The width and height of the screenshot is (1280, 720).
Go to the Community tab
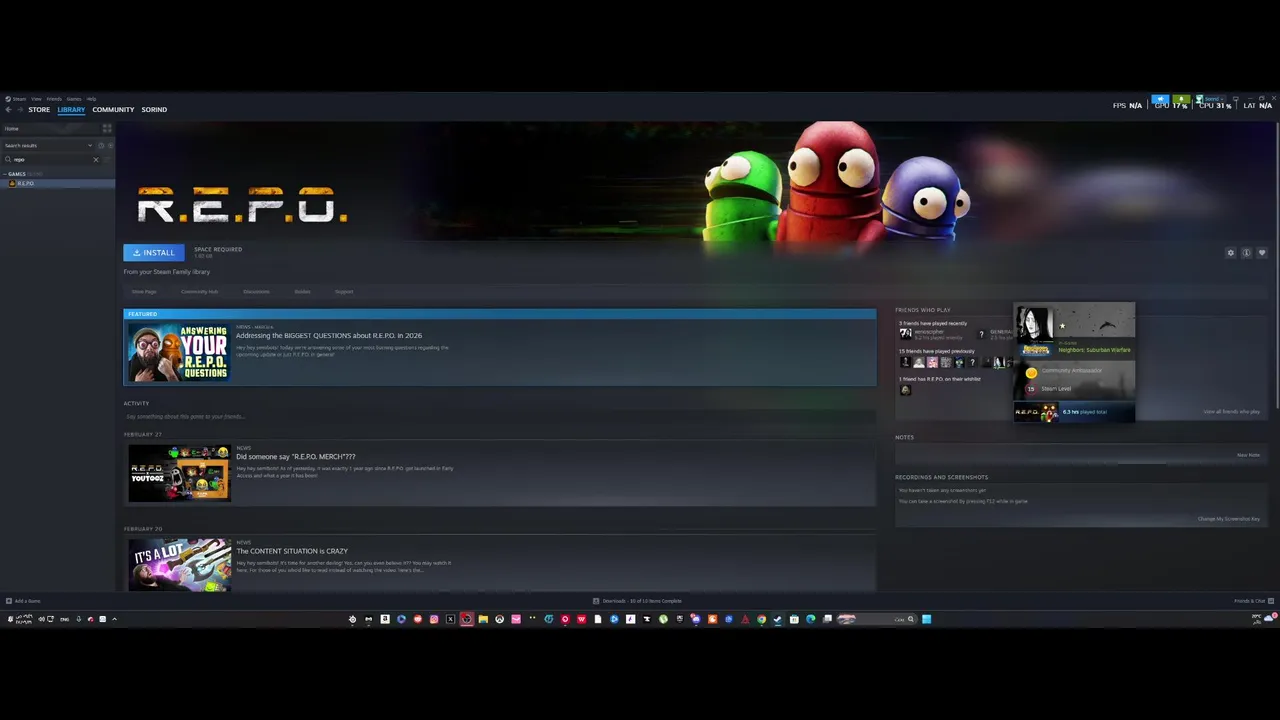(113, 110)
